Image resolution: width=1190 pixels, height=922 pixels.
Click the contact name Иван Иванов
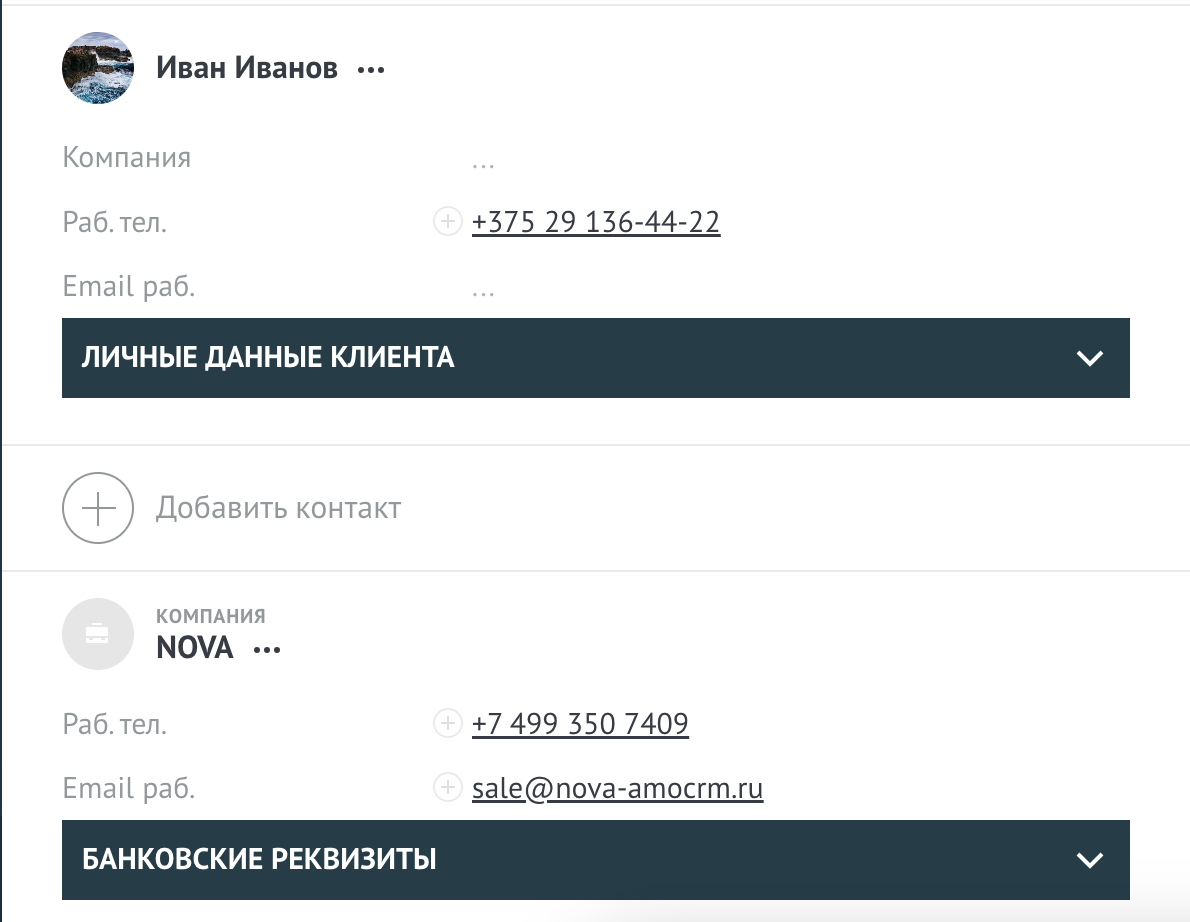[x=247, y=68]
